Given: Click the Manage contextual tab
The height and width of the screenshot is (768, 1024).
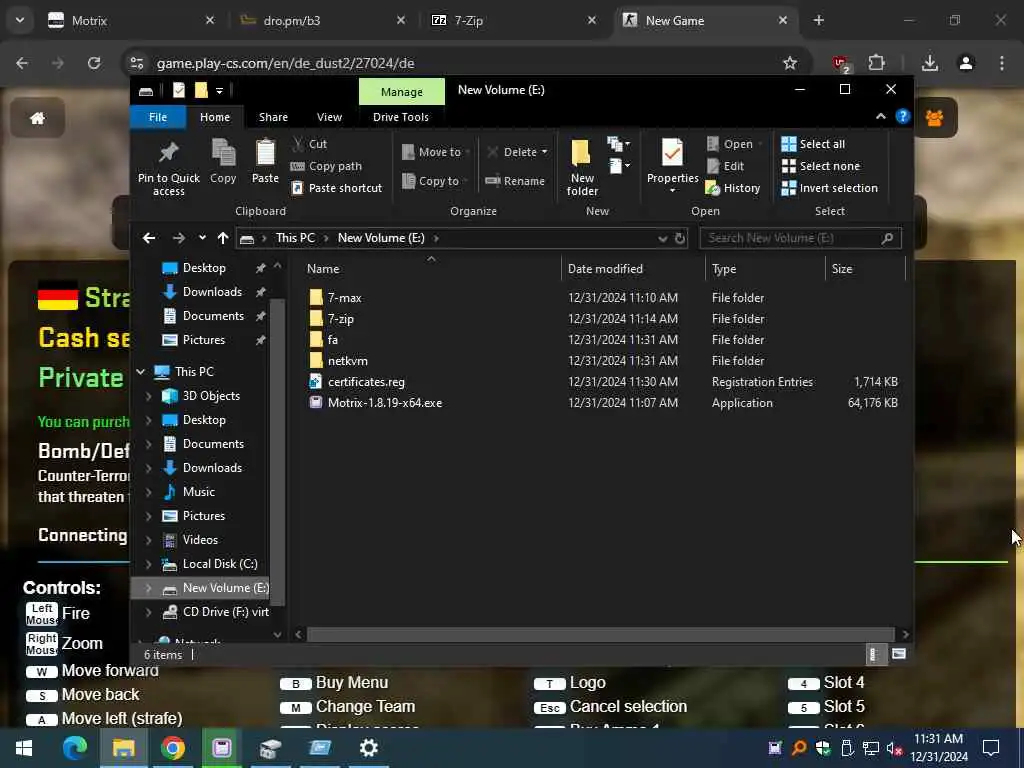Looking at the screenshot, I should (402, 92).
